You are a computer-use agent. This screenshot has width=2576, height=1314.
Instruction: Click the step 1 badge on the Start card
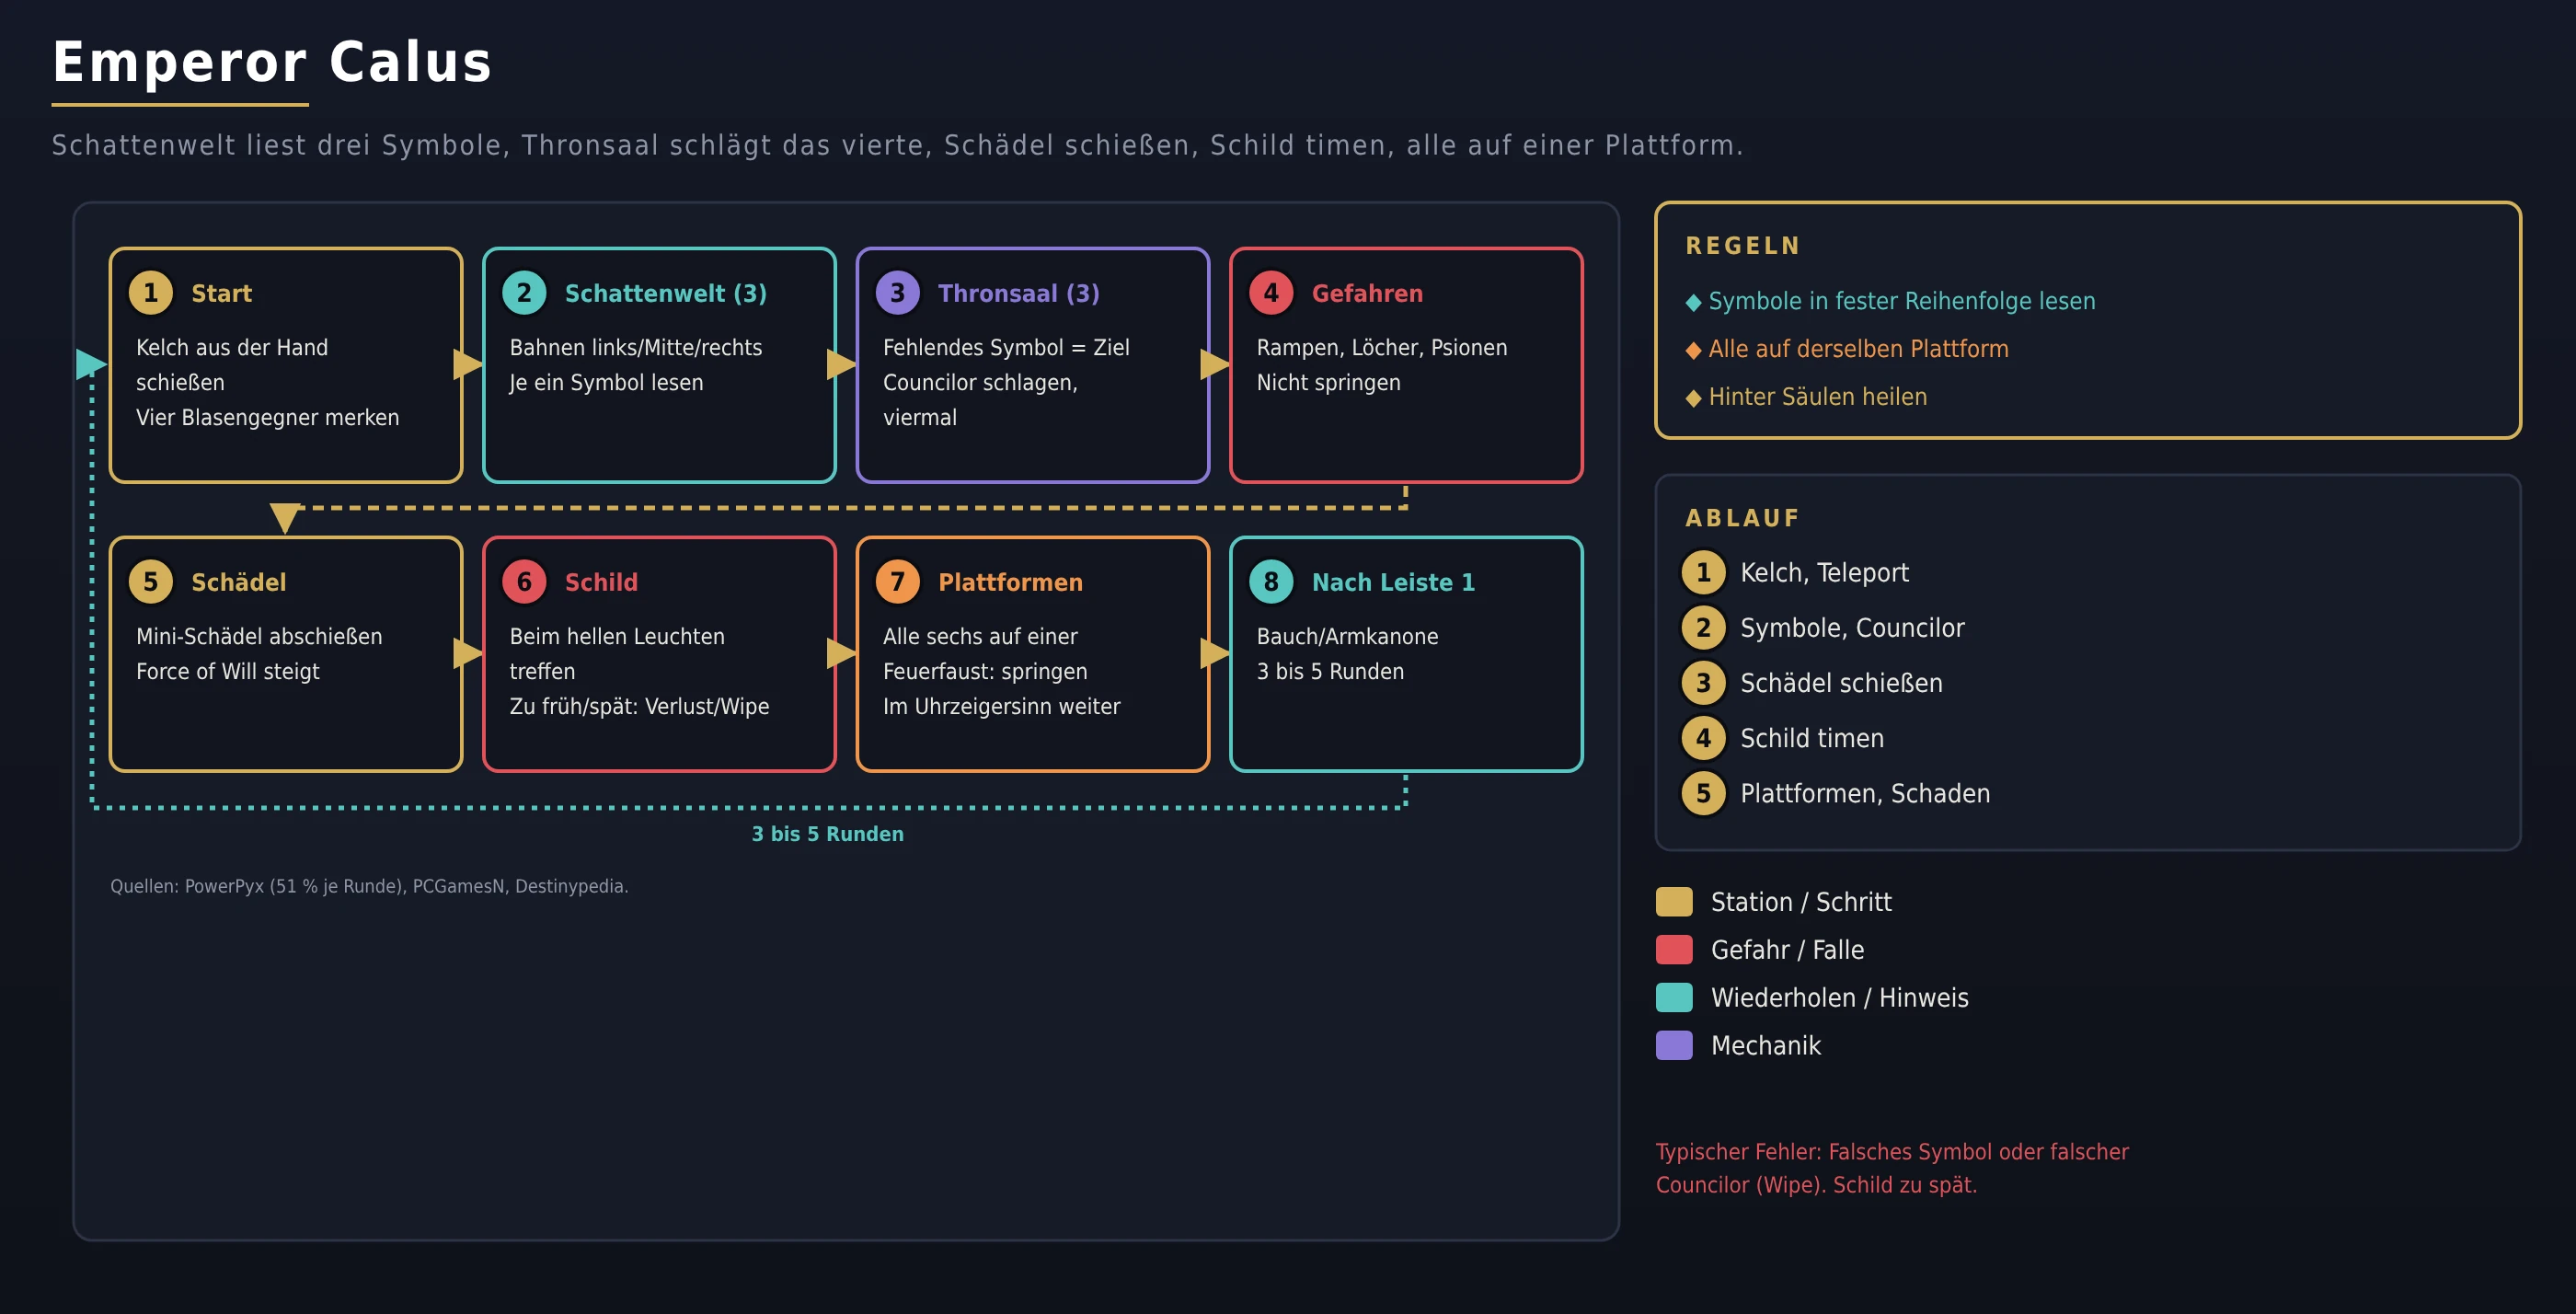click(151, 293)
